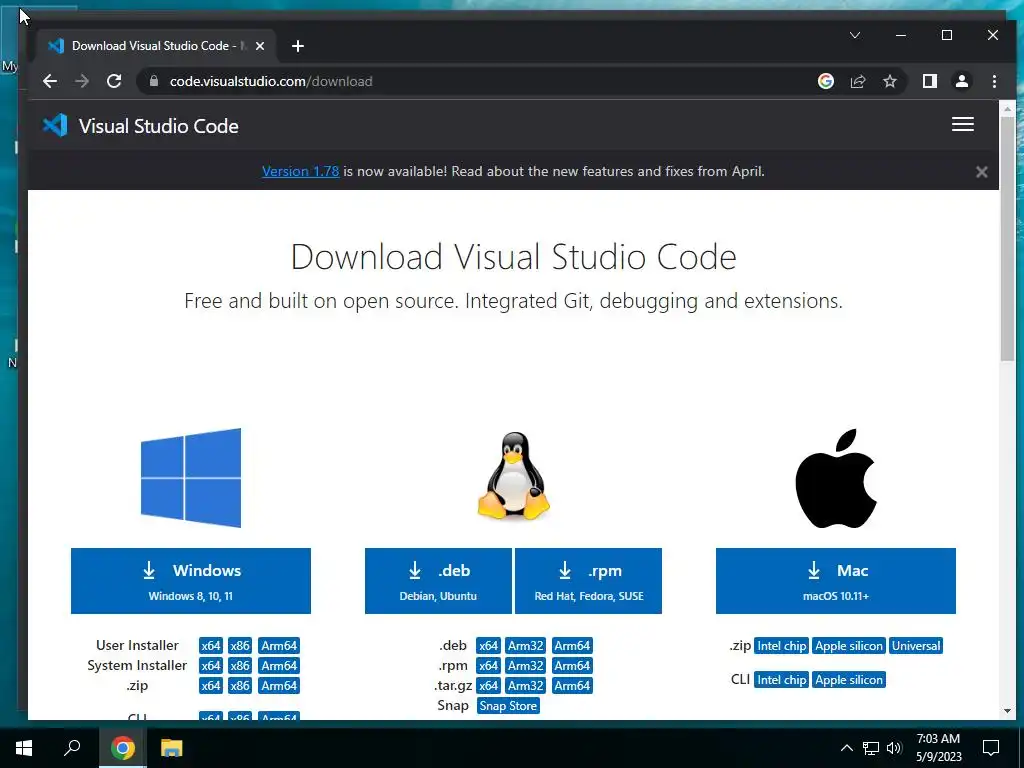Open the Windows Start menu
This screenshot has width=1024, height=768.
click(x=24, y=748)
